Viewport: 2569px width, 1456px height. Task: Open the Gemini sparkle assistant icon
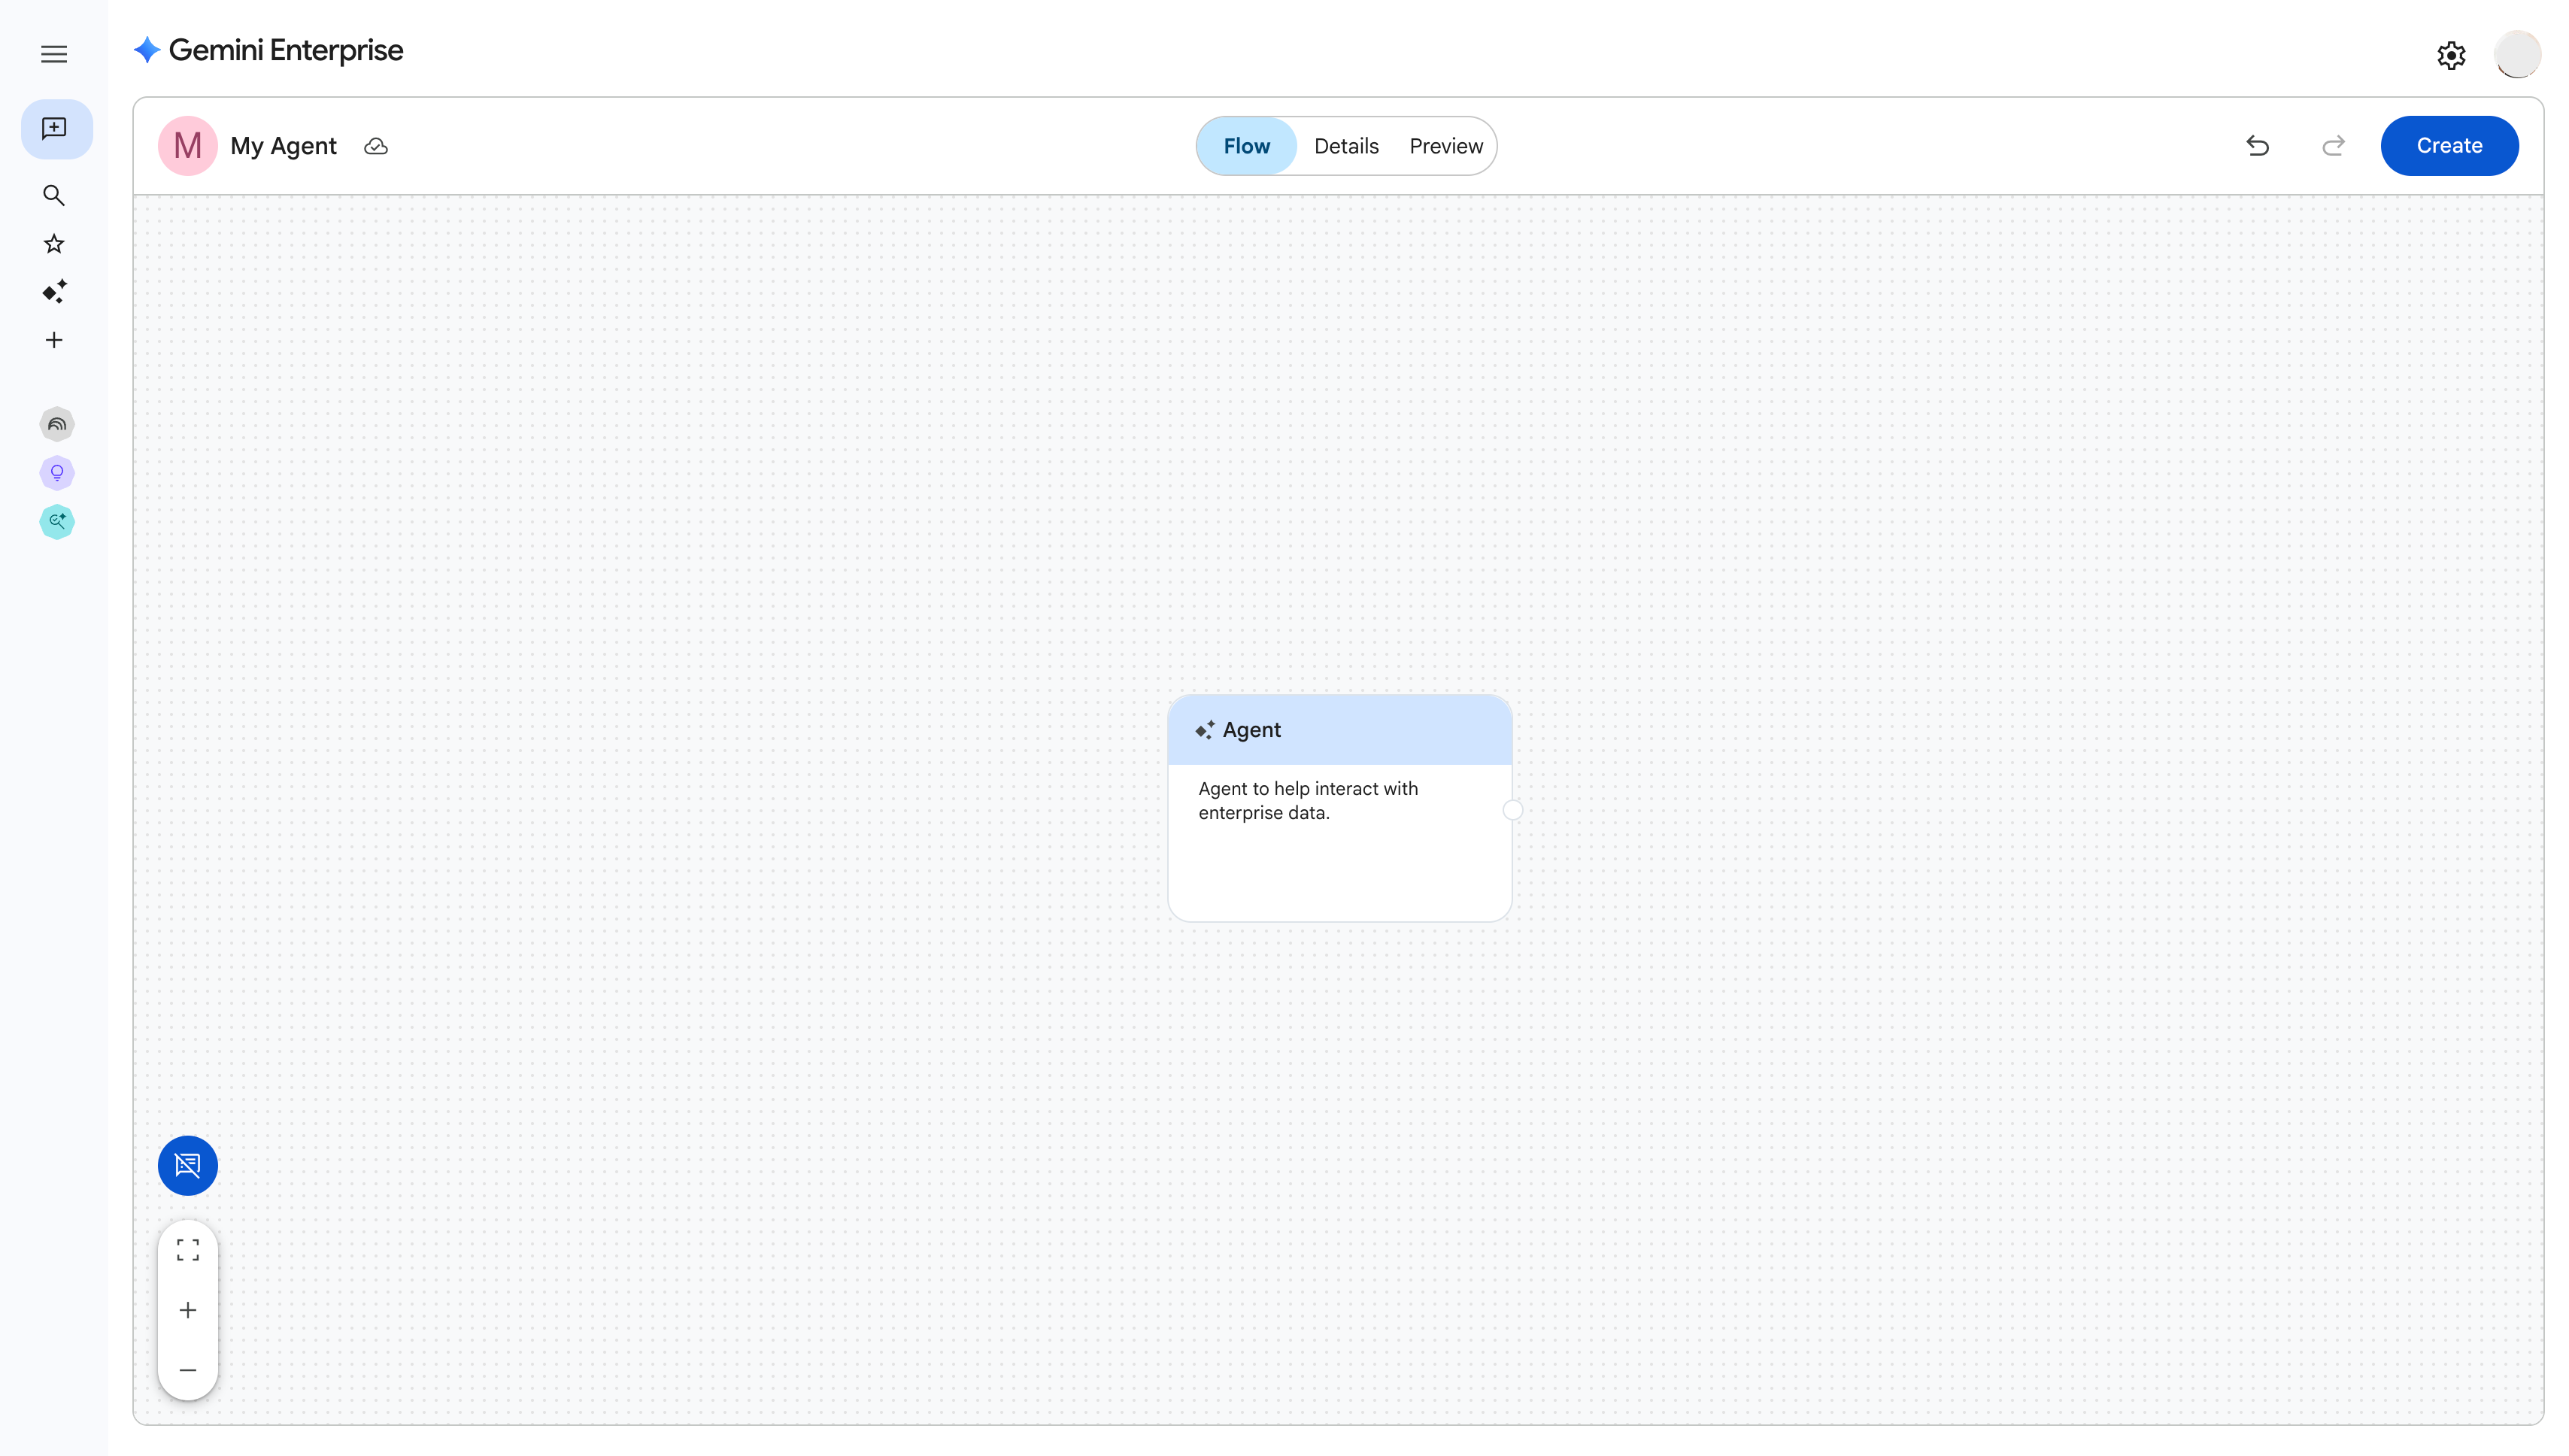pos(55,291)
